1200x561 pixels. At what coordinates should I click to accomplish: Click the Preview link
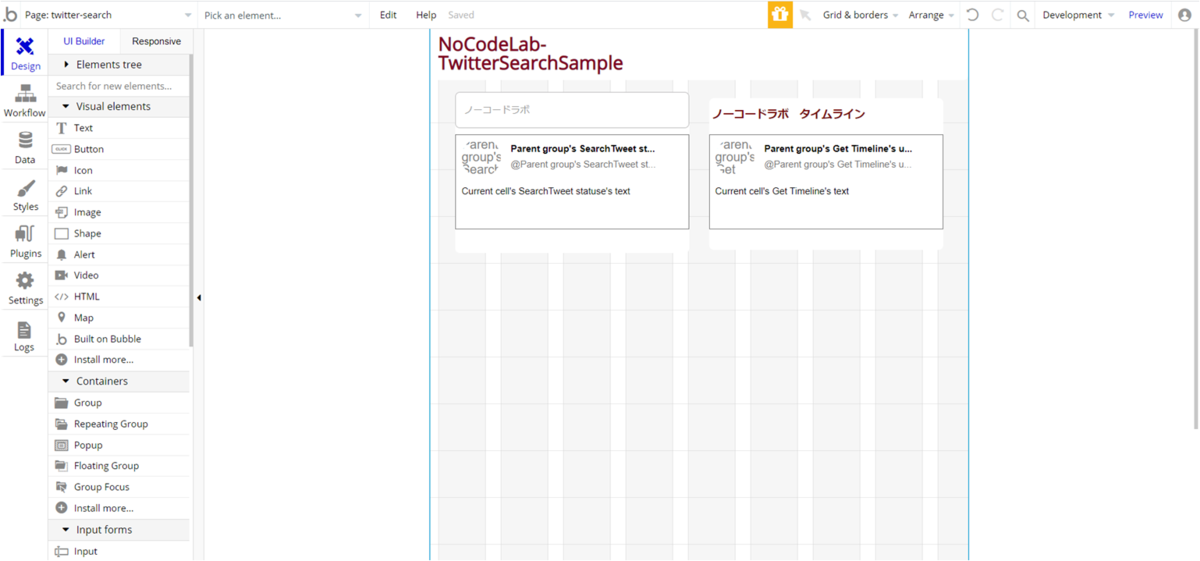coord(1146,15)
